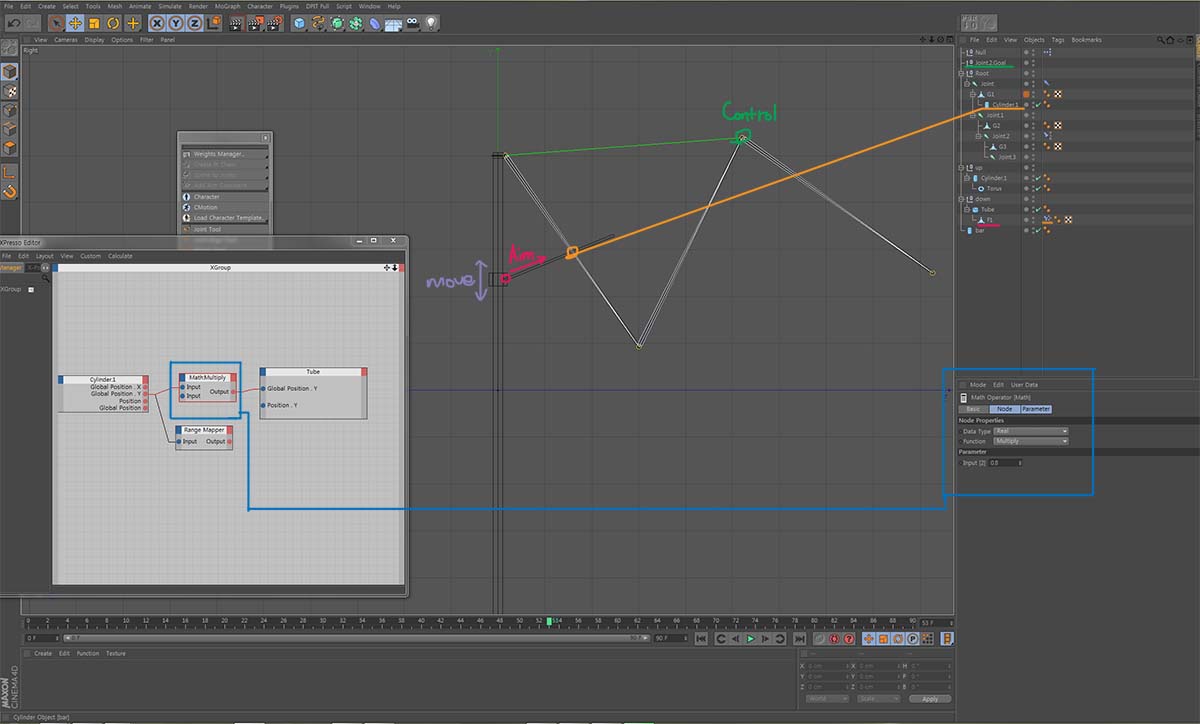This screenshot has width=1200, height=724.
Task: Toggle the Z axis lock
Action: click(x=193, y=23)
